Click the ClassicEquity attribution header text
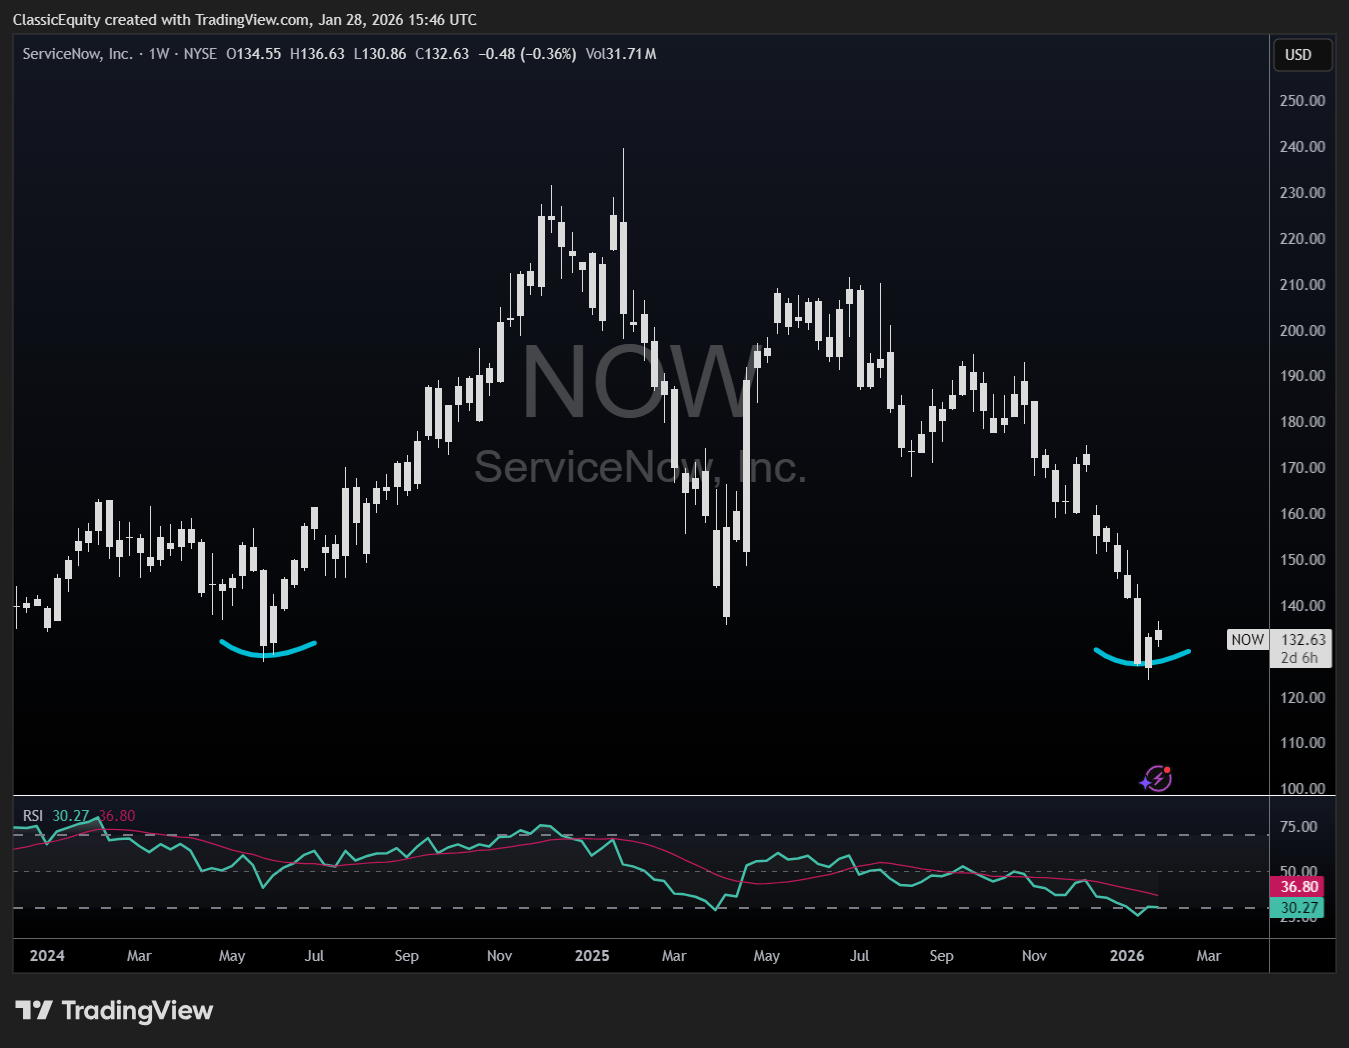 [244, 20]
